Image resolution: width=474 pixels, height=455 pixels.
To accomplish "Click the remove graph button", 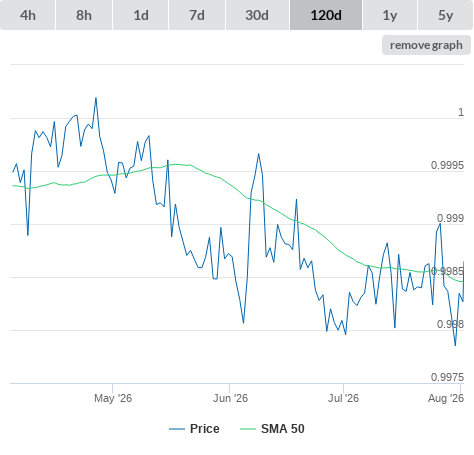I will pos(426,45).
